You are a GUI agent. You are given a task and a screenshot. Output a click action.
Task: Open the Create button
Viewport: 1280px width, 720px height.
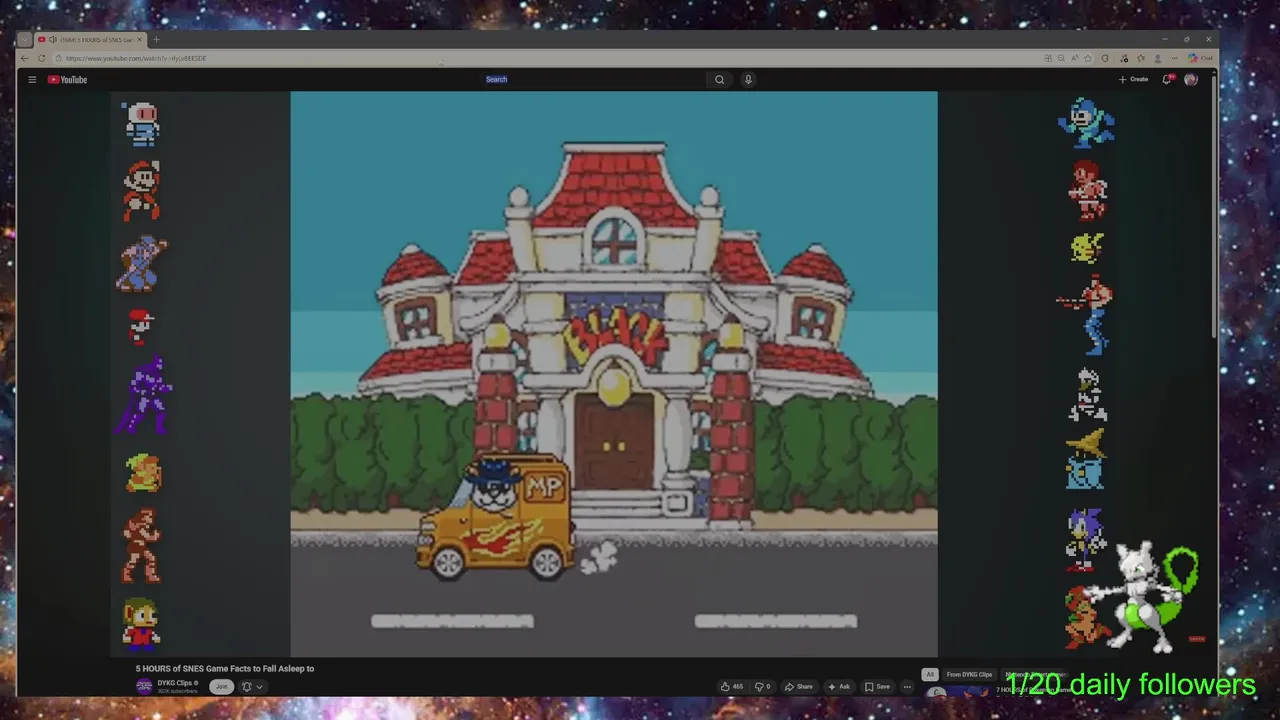(x=1134, y=79)
